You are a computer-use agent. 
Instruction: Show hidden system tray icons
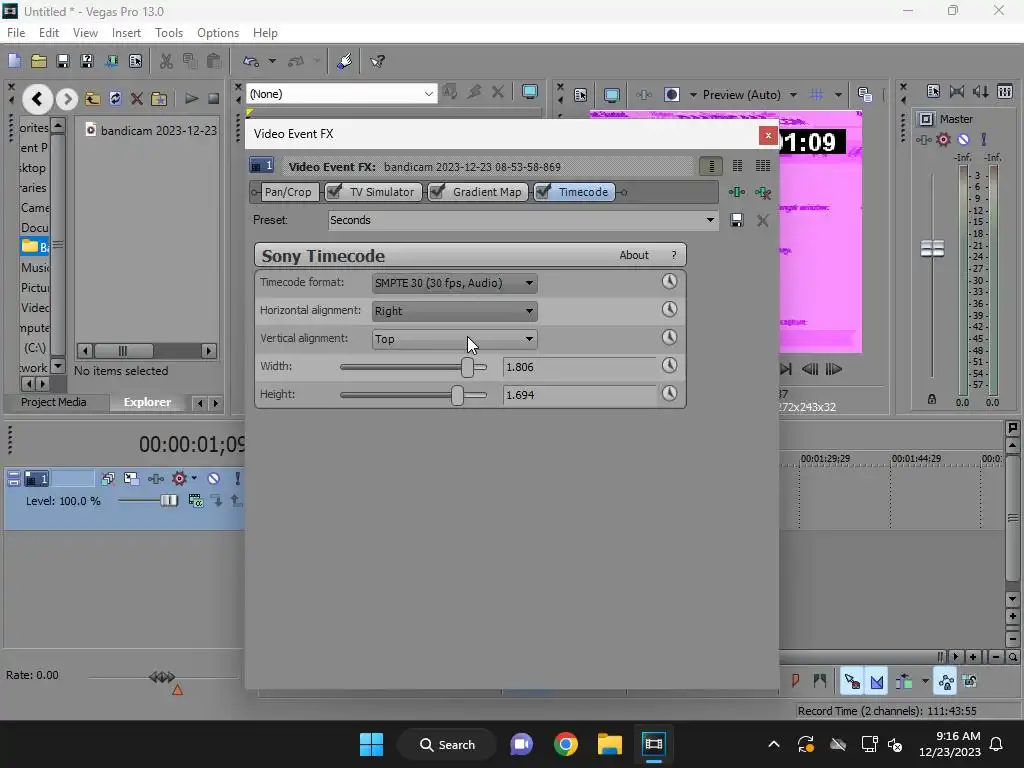pyautogui.click(x=774, y=744)
